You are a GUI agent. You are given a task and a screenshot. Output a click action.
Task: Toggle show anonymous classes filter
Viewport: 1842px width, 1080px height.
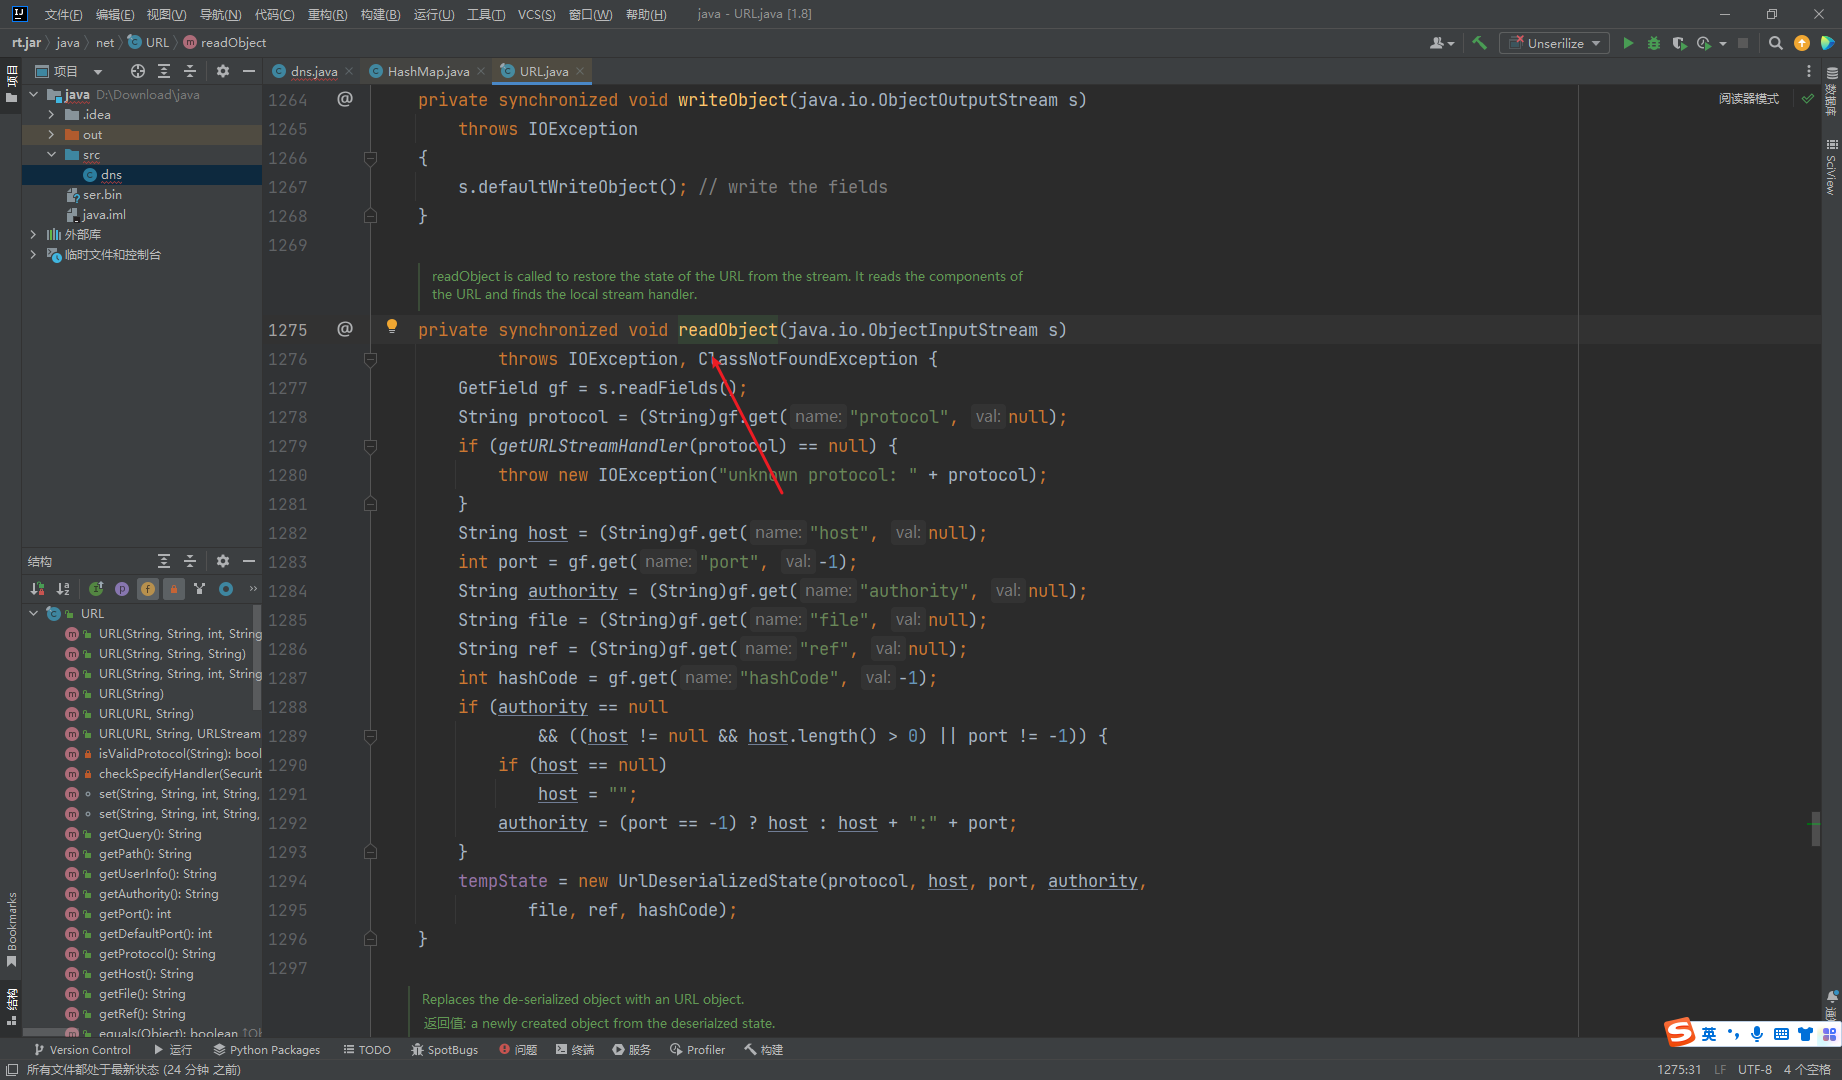pos(200,589)
